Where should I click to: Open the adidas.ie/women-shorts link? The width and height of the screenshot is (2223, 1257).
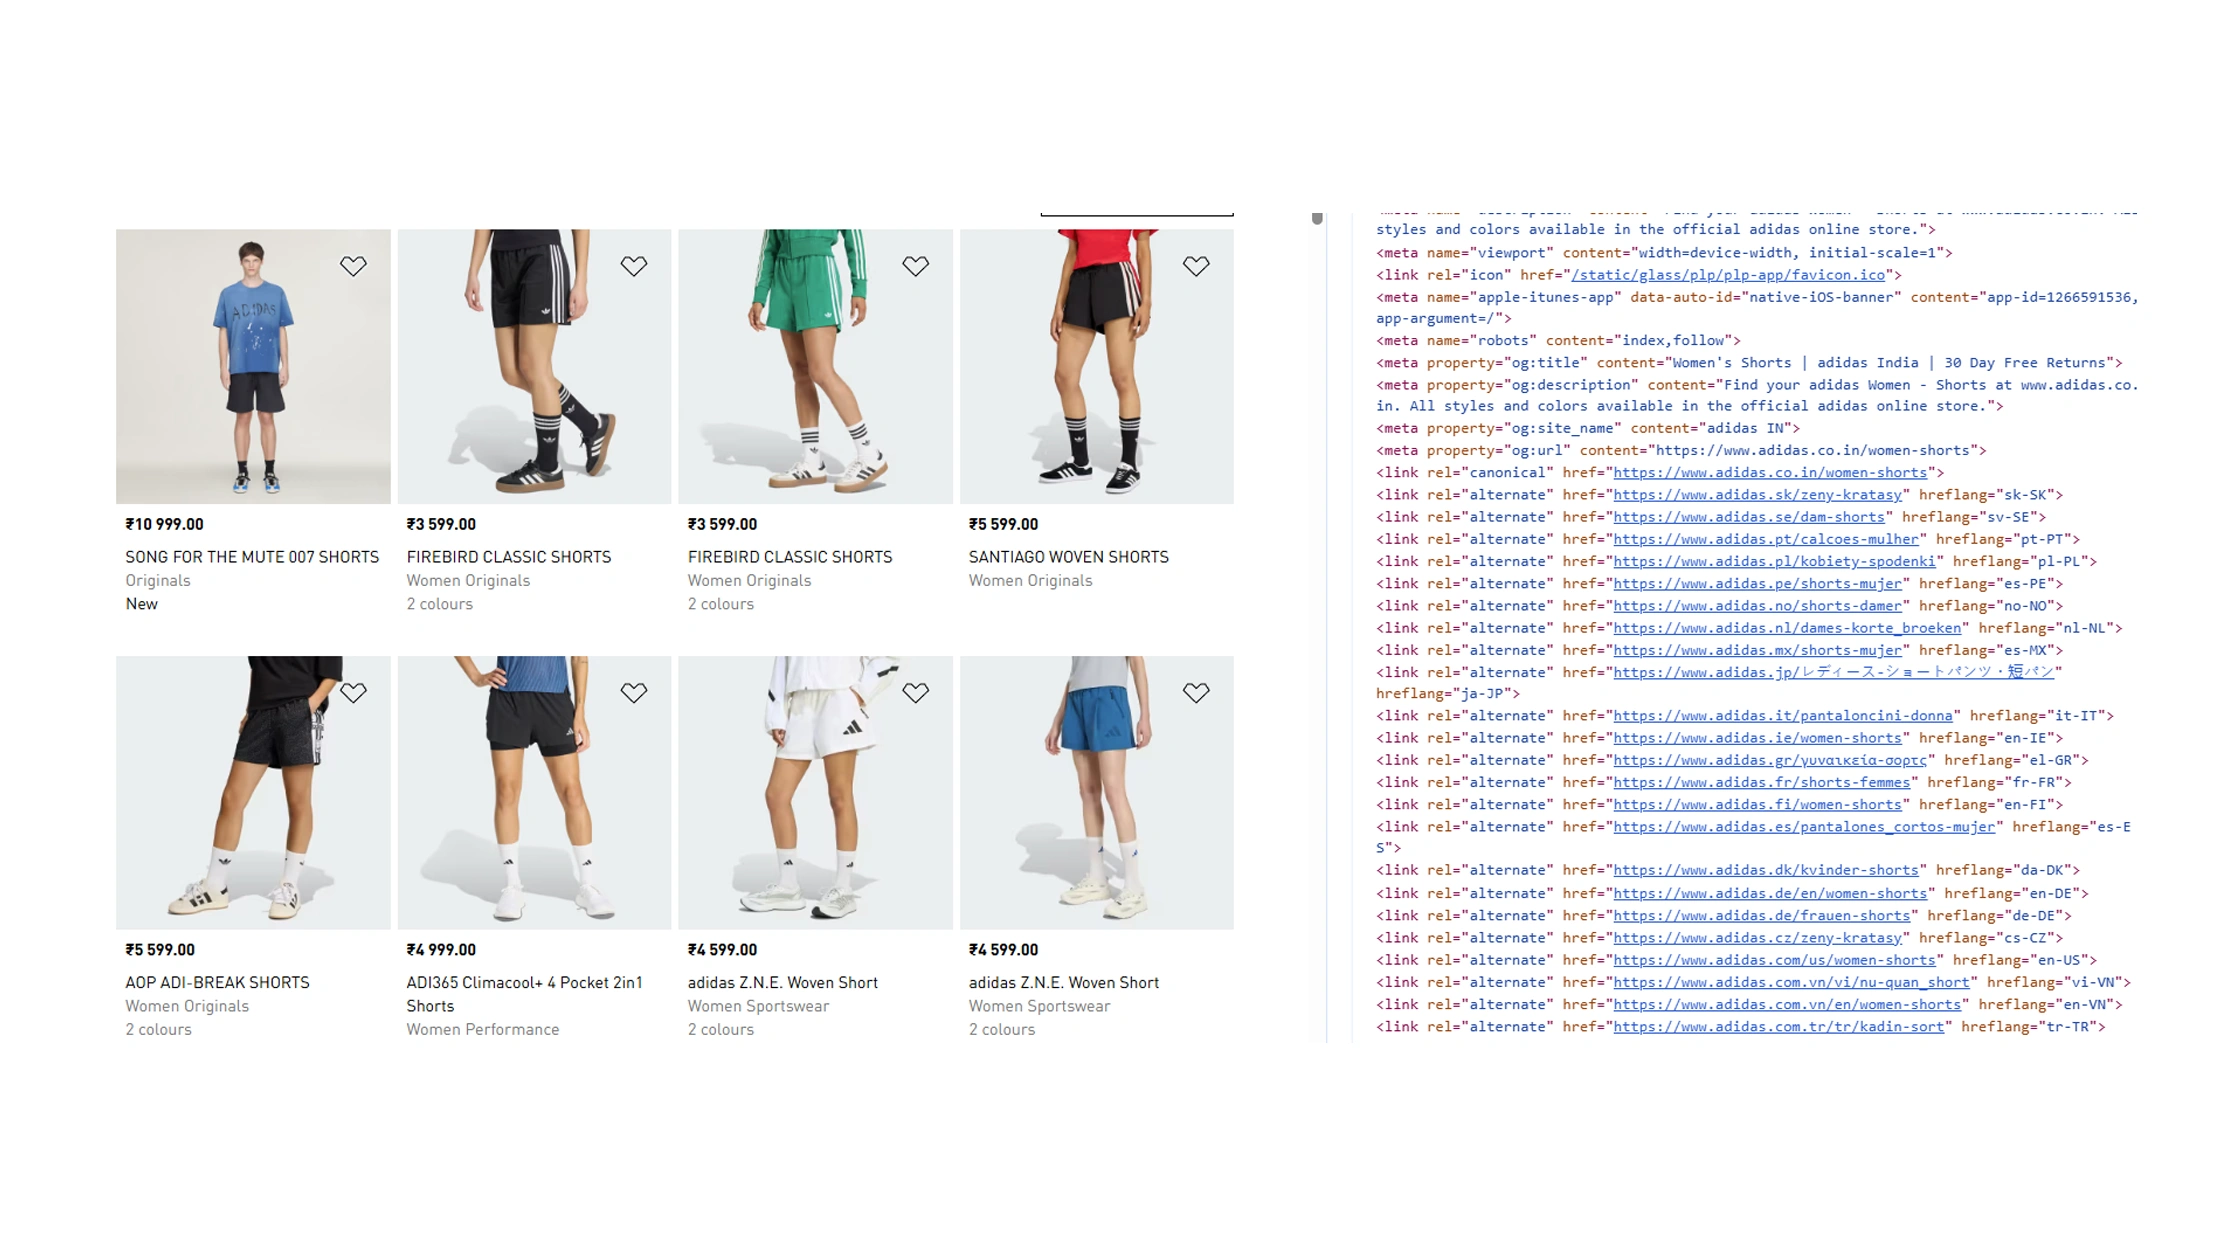(1756, 738)
